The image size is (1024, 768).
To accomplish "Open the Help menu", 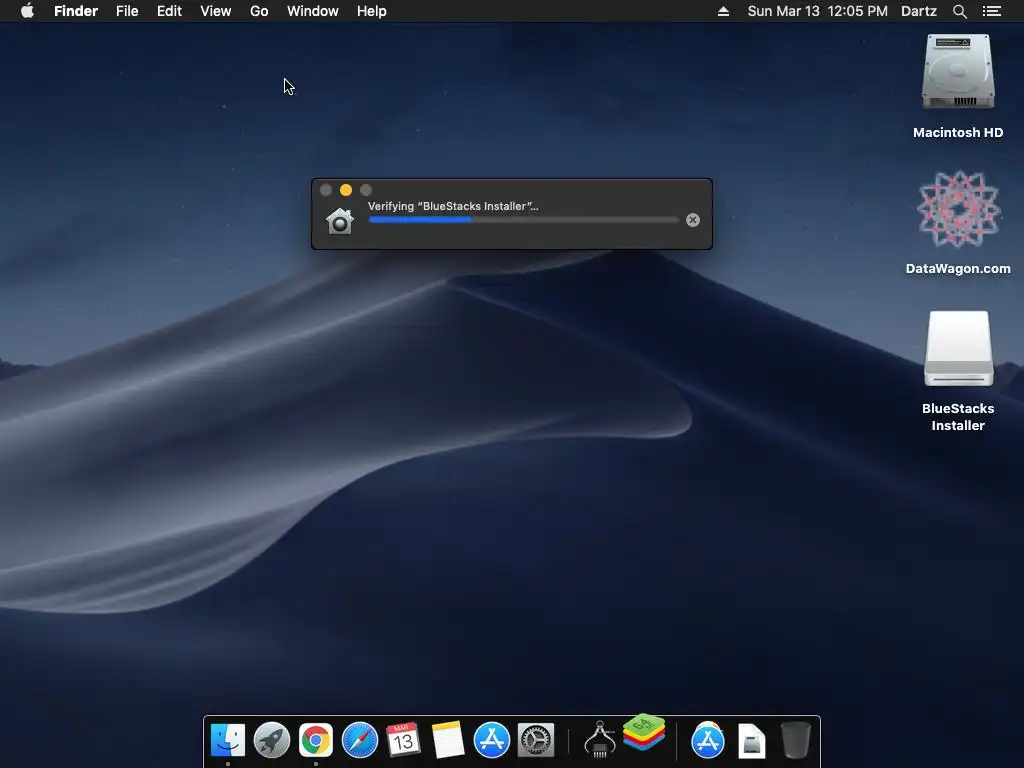I will 372,11.
